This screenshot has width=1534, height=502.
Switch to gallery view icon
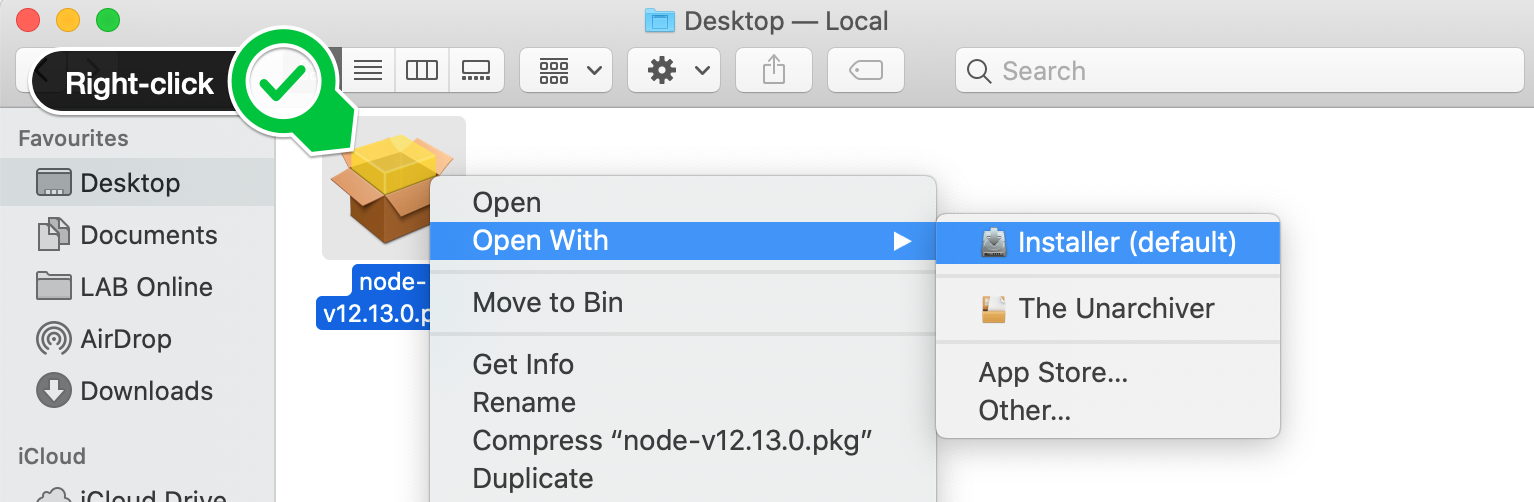pos(476,71)
